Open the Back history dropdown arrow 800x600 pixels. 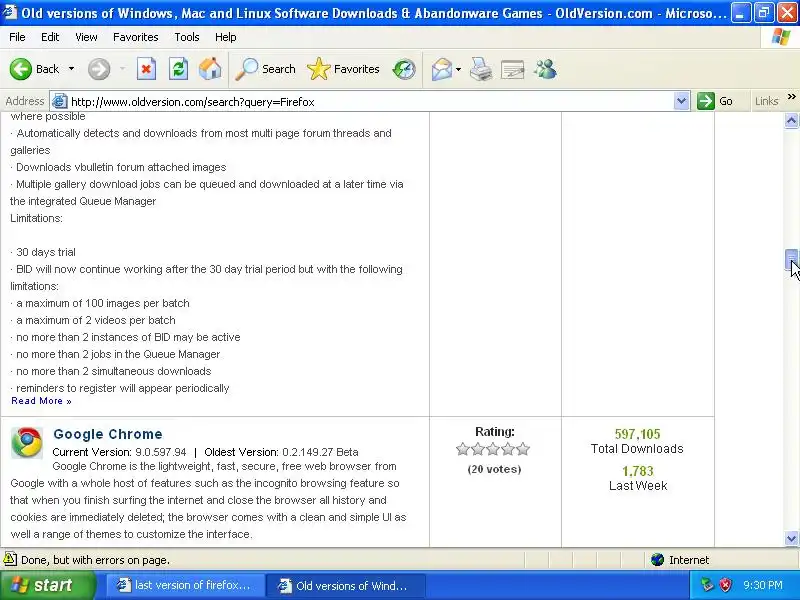tap(71, 69)
